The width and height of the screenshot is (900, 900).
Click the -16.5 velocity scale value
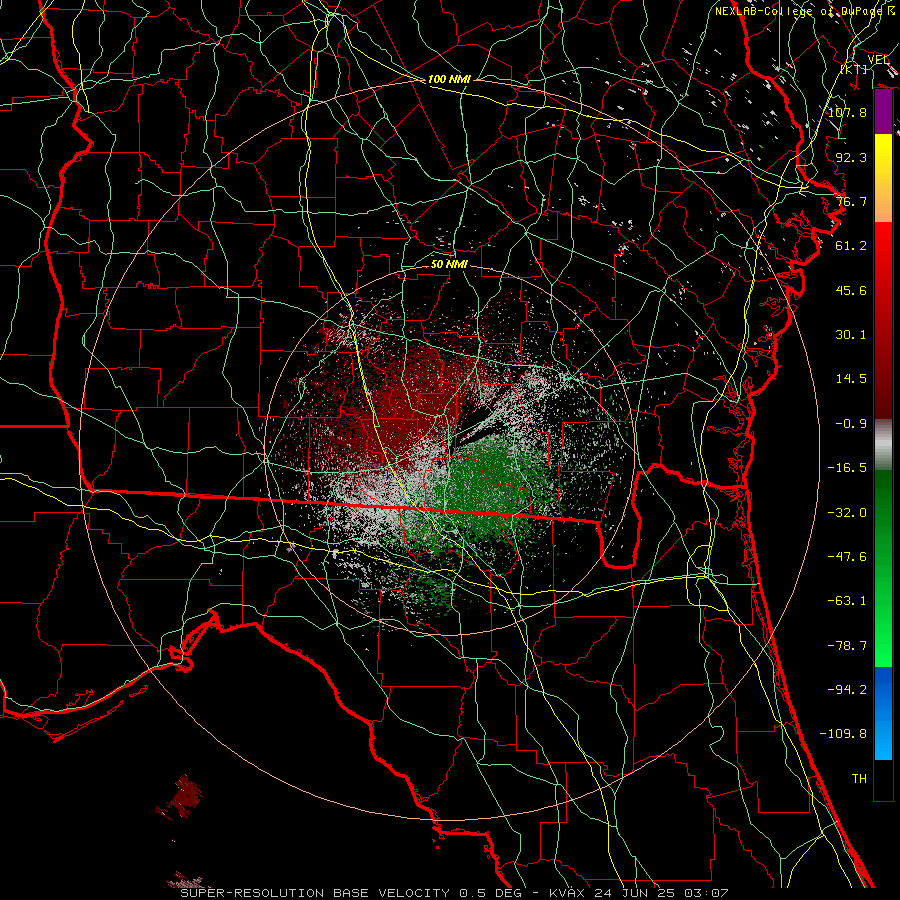tap(847, 468)
